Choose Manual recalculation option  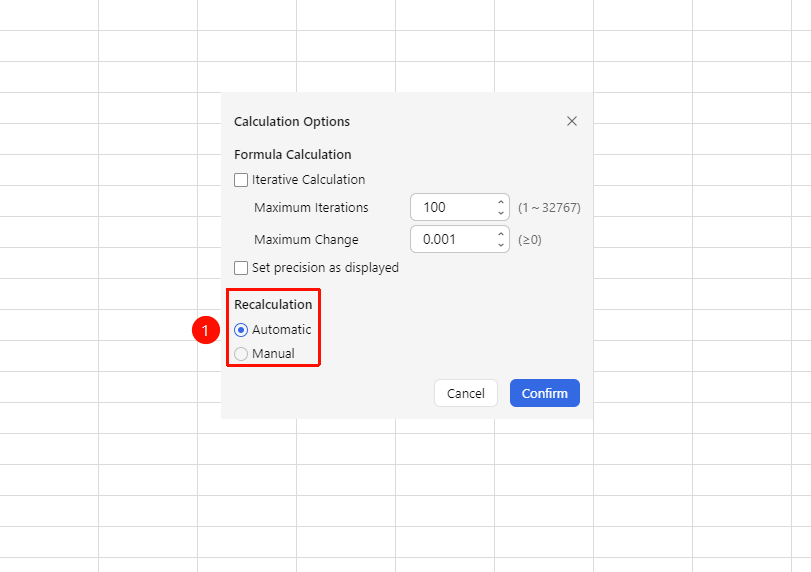241,354
